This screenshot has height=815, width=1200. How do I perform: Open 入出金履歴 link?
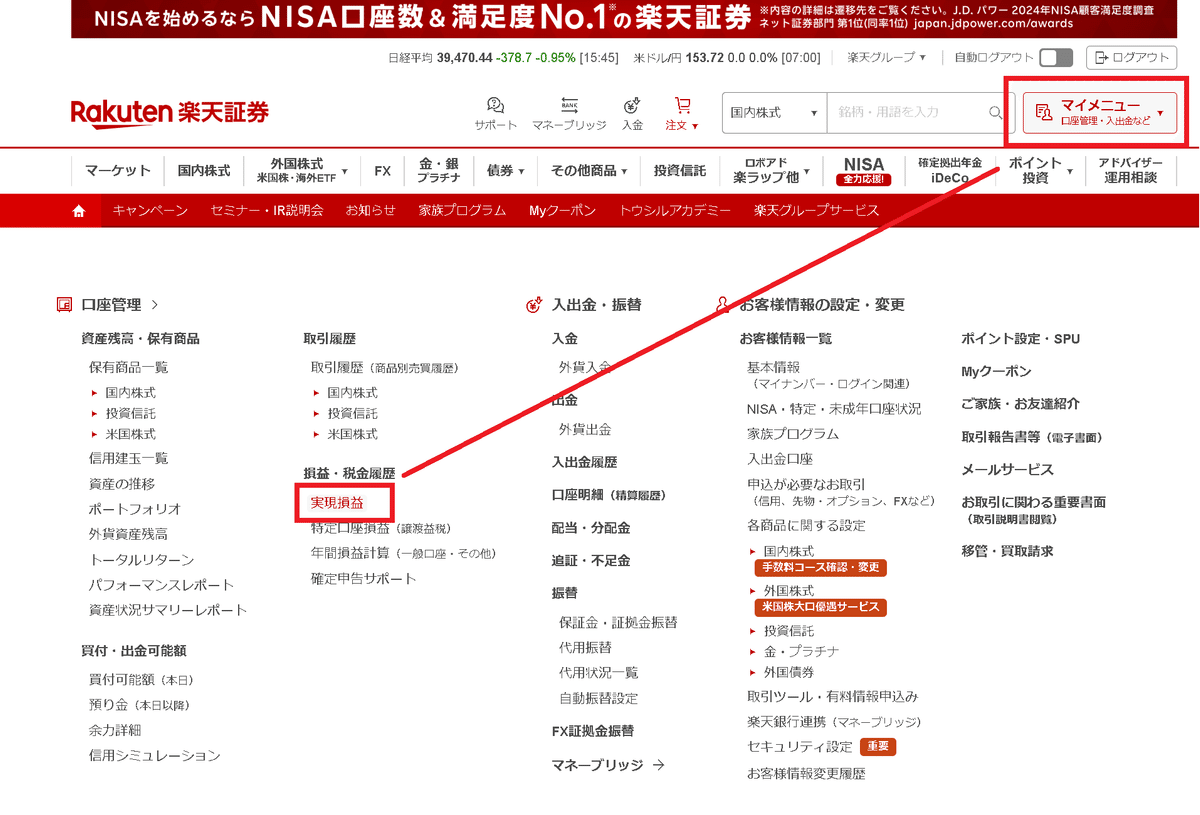(585, 463)
